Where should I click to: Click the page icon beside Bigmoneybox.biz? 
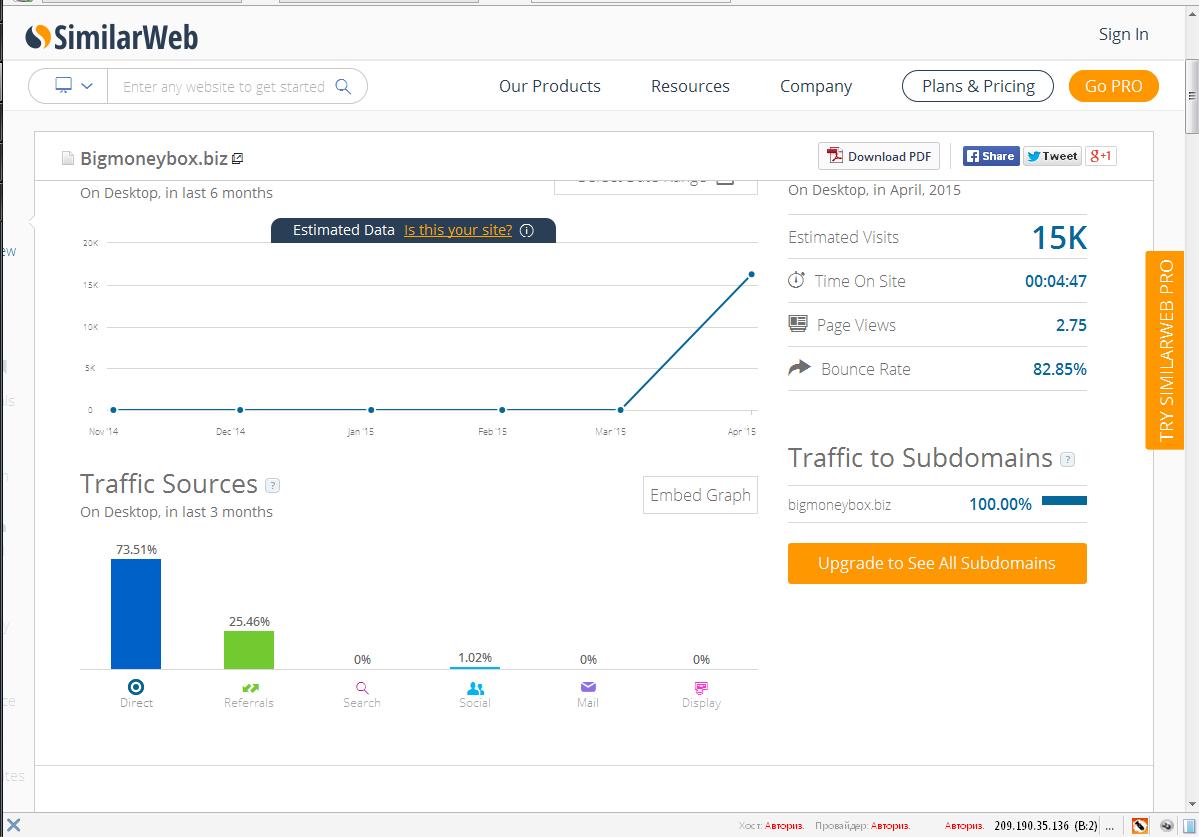click(68, 158)
